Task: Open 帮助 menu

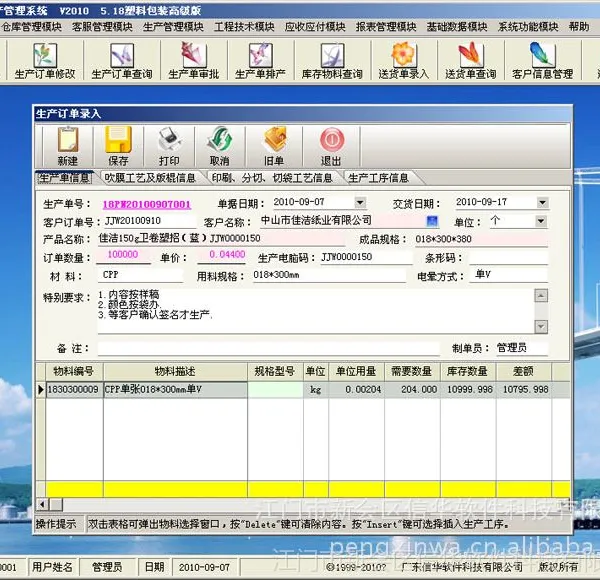Action: (579, 27)
